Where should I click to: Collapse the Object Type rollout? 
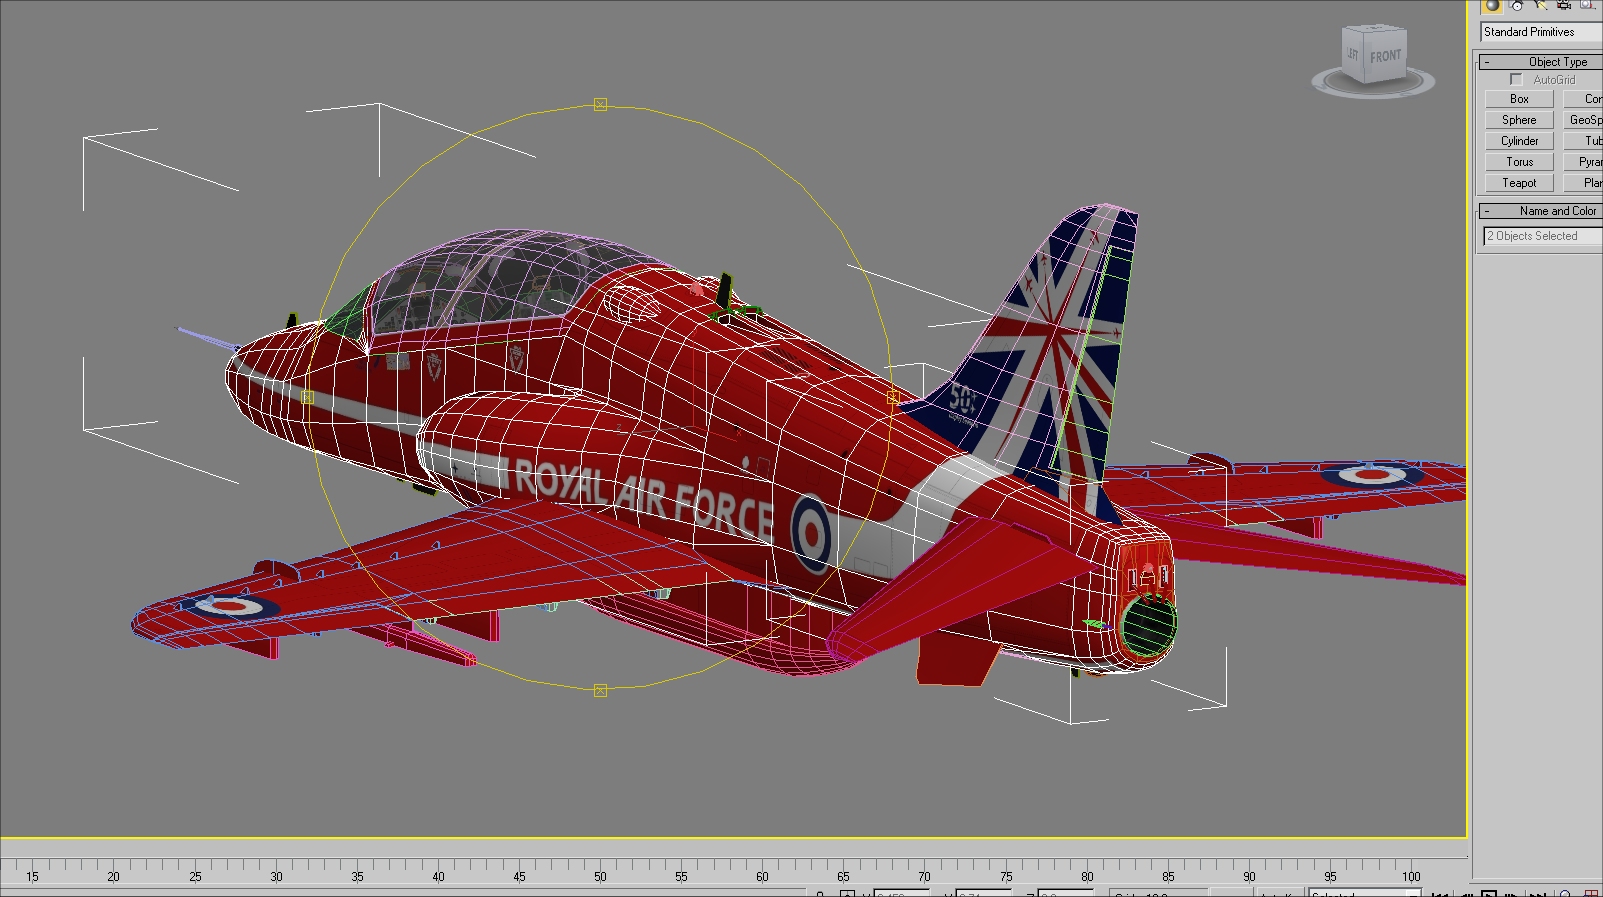tap(1540, 62)
